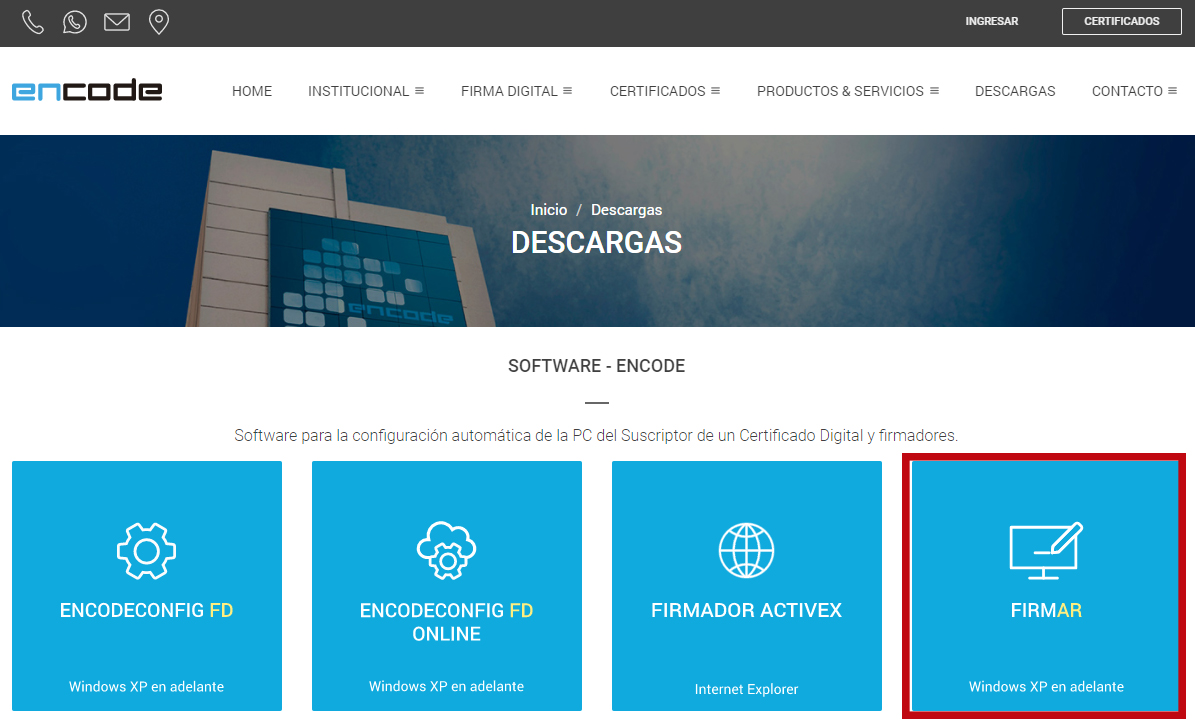
Task: Click the Ingresar link
Action: pos(991,21)
